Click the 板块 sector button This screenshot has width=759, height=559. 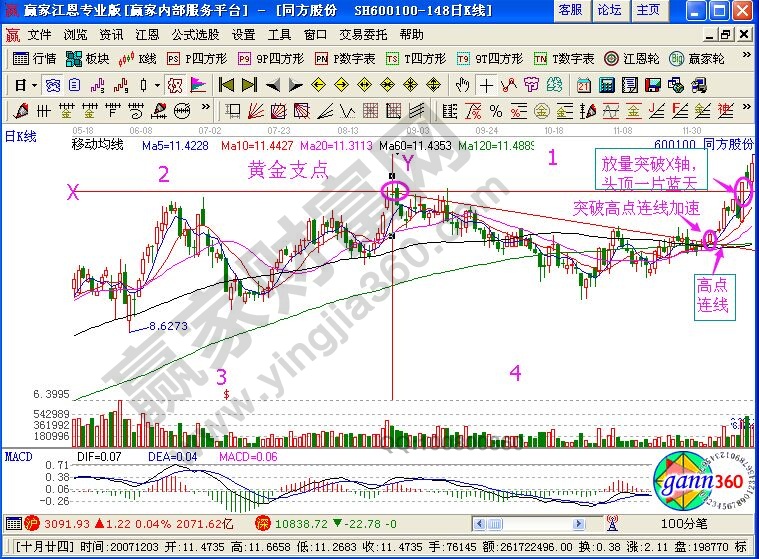click(89, 59)
